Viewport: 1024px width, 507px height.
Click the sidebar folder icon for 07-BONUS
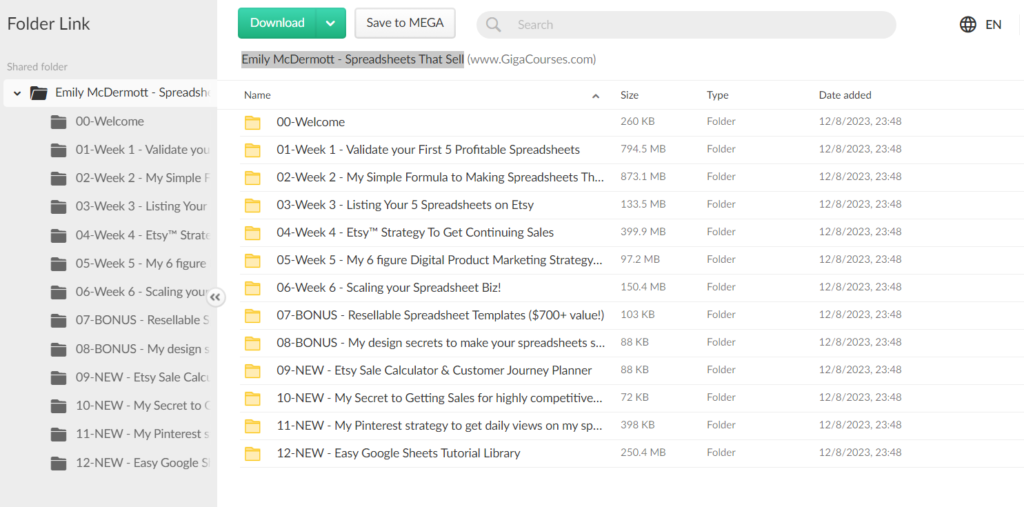(59, 321)
